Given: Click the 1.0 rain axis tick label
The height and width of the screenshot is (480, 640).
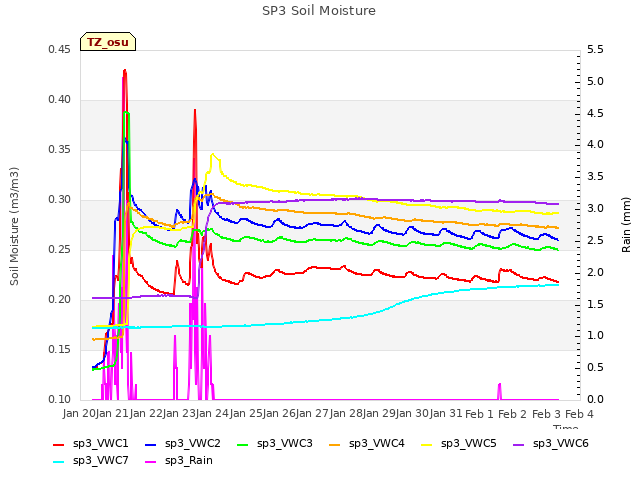Looking at the screenshot, I should point(595,336).
